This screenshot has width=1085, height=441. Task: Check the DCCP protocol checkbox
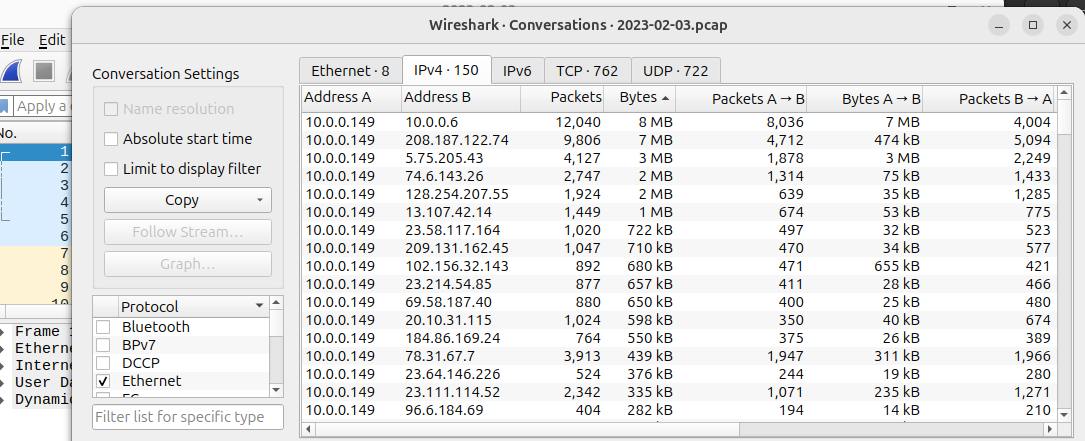point(103,363)
